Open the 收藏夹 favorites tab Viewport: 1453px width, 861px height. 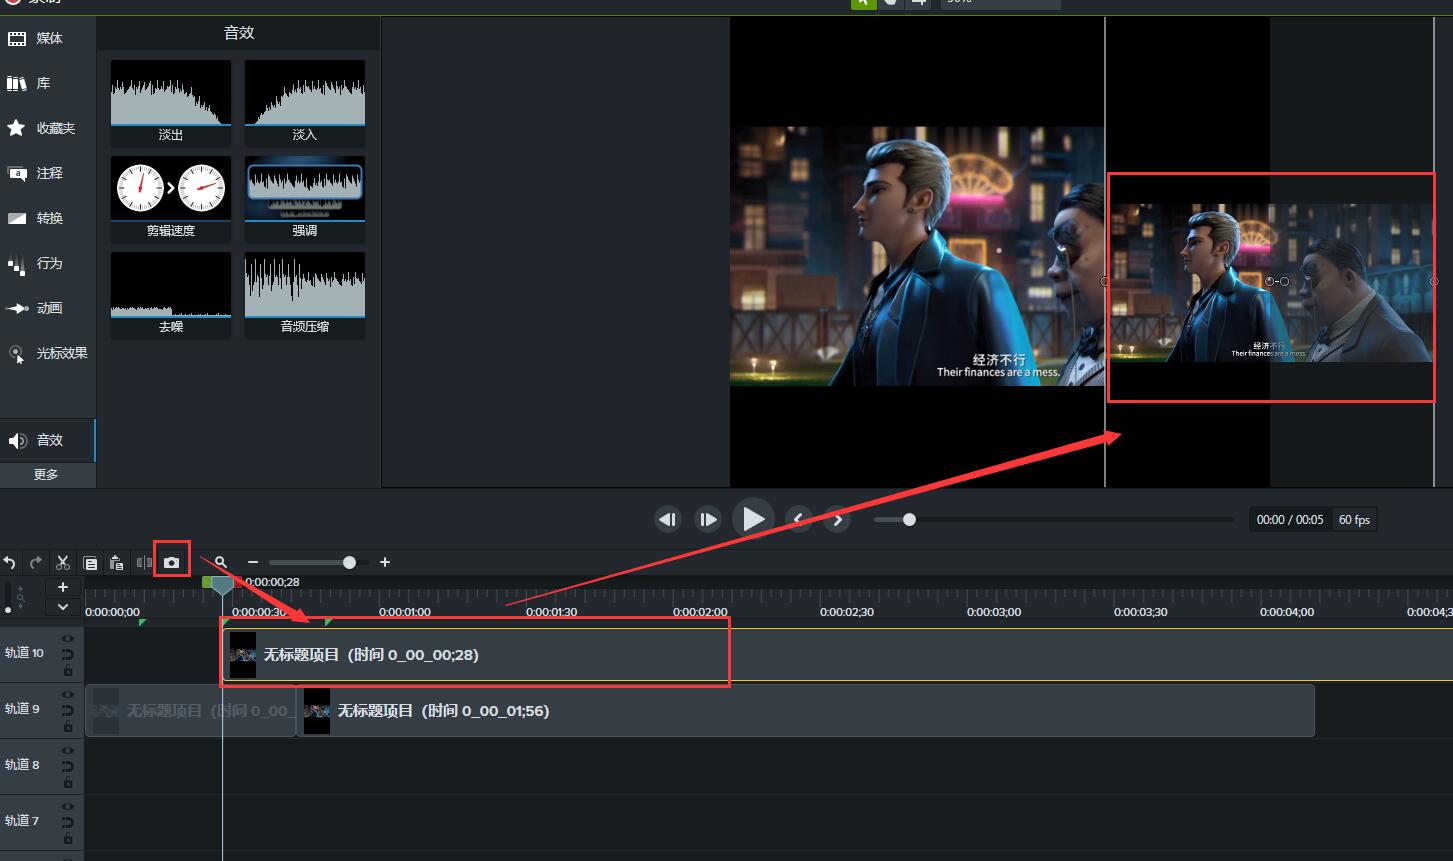pyautogui.click(x=48, y=128)
